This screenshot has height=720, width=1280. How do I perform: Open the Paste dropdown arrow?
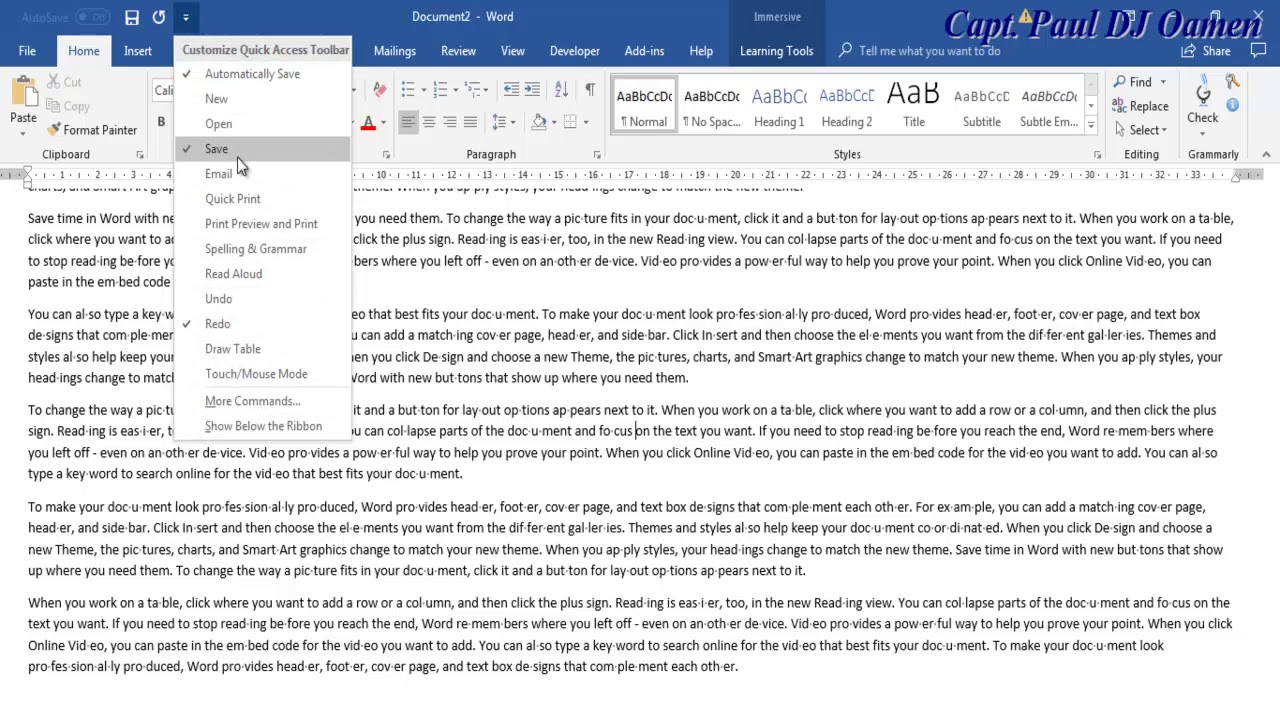click(x=23, y=132)
